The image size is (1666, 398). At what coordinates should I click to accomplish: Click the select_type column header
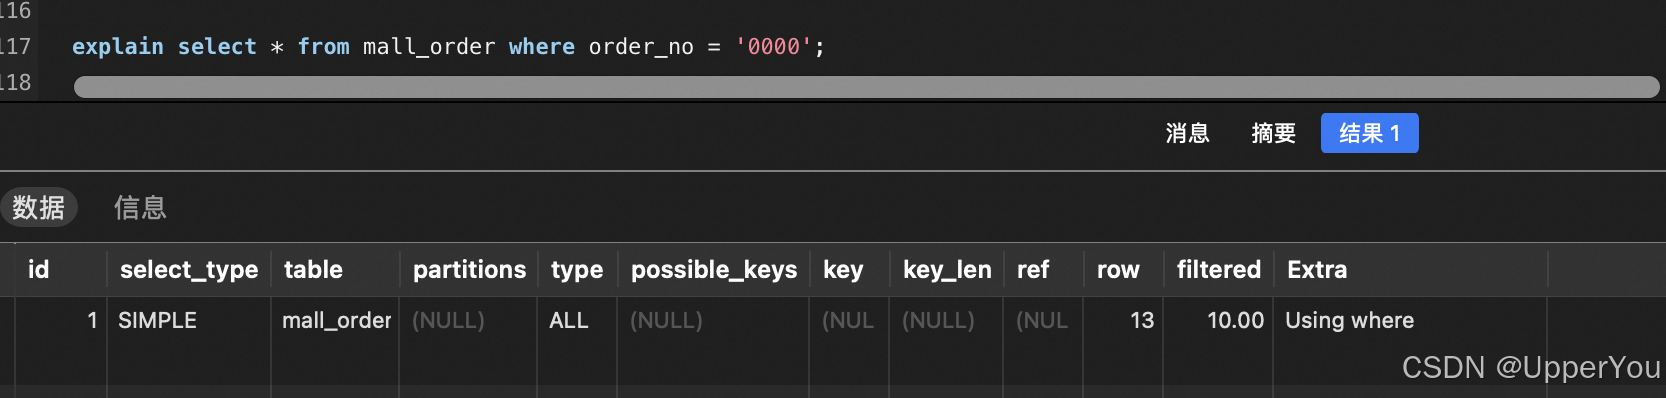coord(189,269)
